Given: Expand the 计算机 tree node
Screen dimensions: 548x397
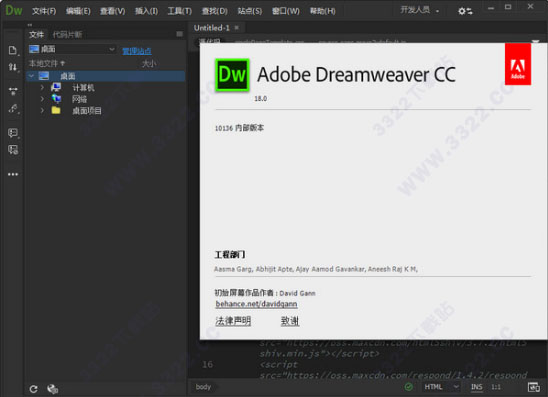Looking at the screenshot, I should [42, 87].
